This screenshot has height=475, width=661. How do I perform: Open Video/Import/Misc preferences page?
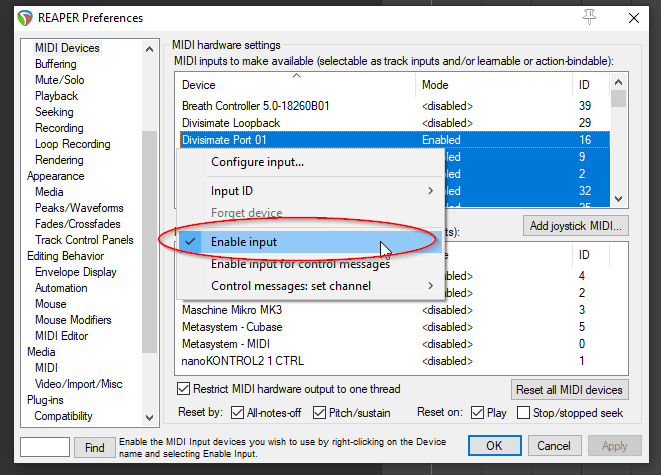click(x=78, y=384)
